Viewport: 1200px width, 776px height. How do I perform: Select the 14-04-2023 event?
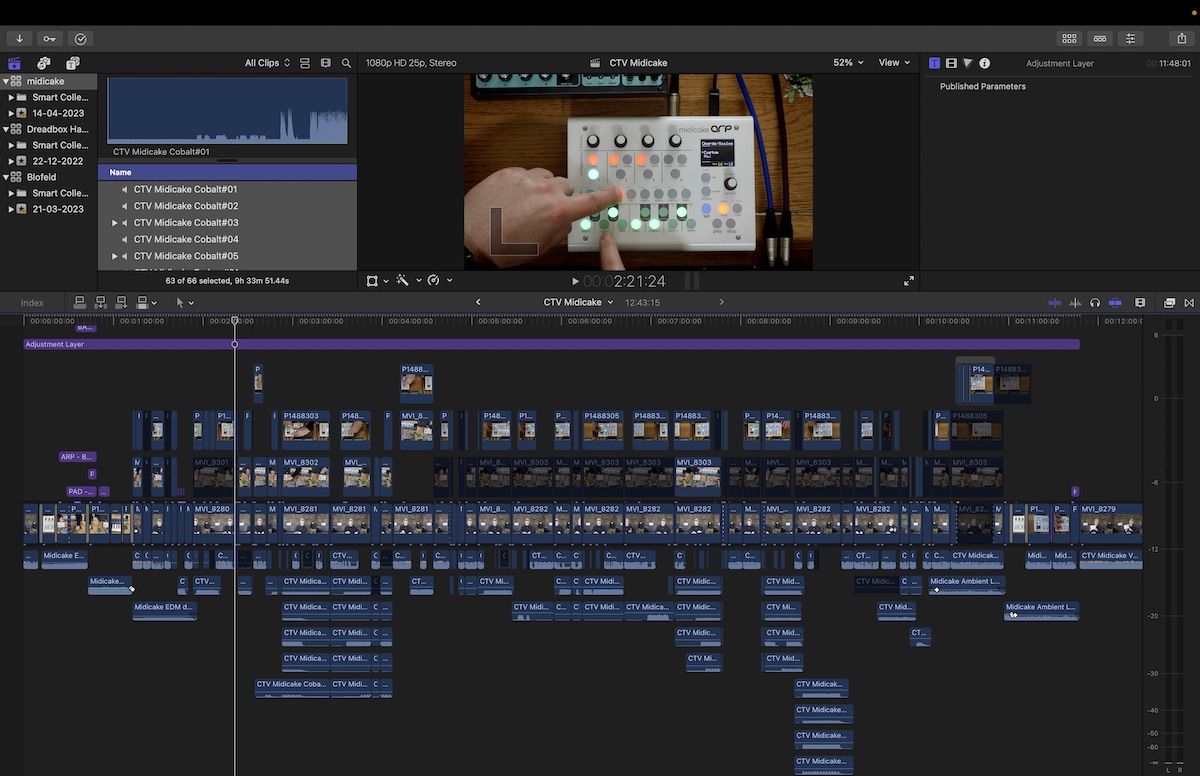coord(57,113)
